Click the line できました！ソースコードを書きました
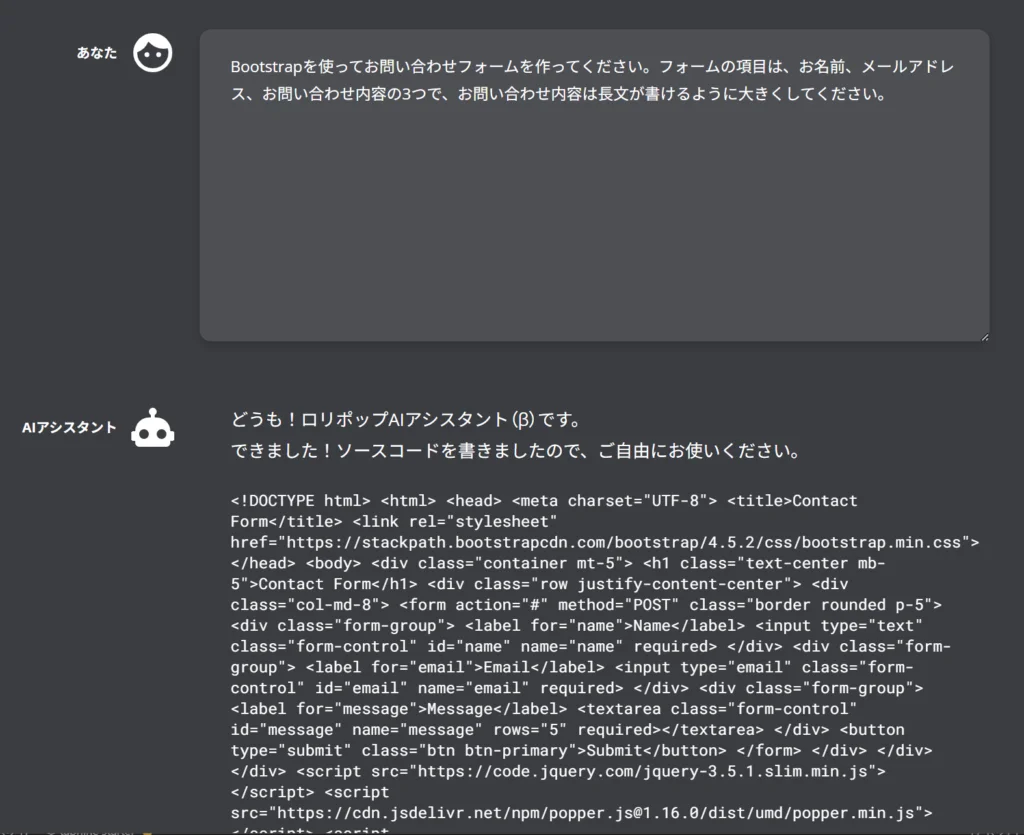The width and height of the screenshot is (1024, 835). pyautogui.click(x=515, y=450)
